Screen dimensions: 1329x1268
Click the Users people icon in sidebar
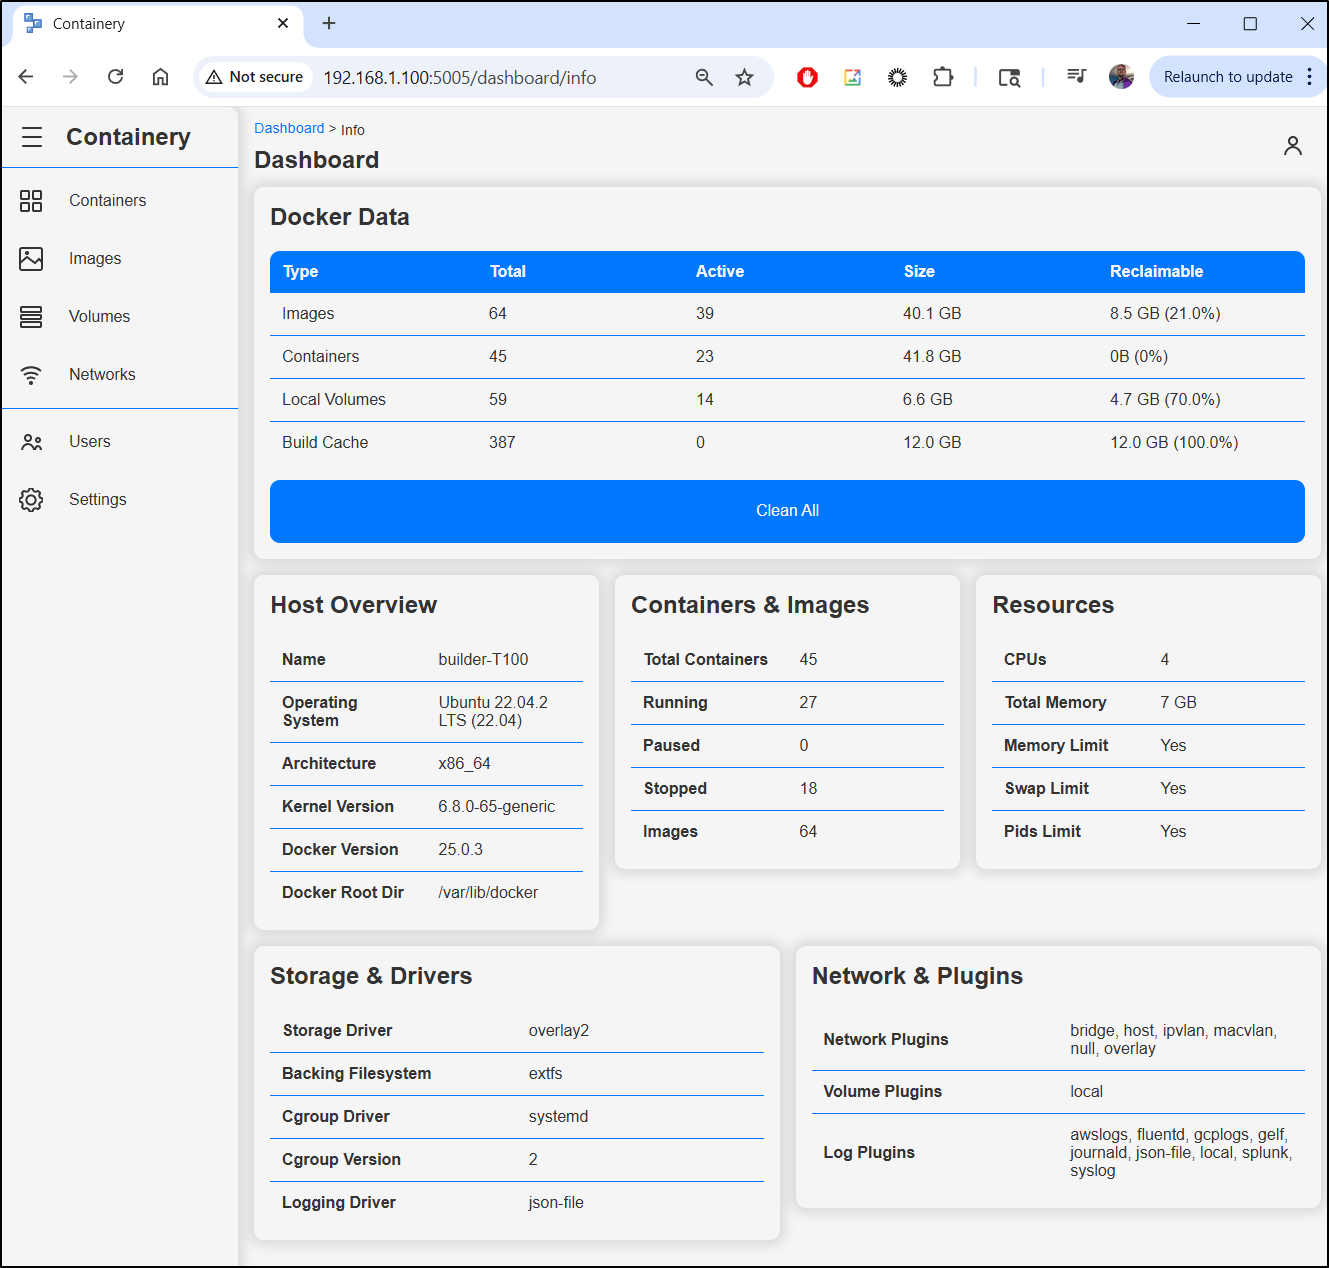[x=31, y=442]
